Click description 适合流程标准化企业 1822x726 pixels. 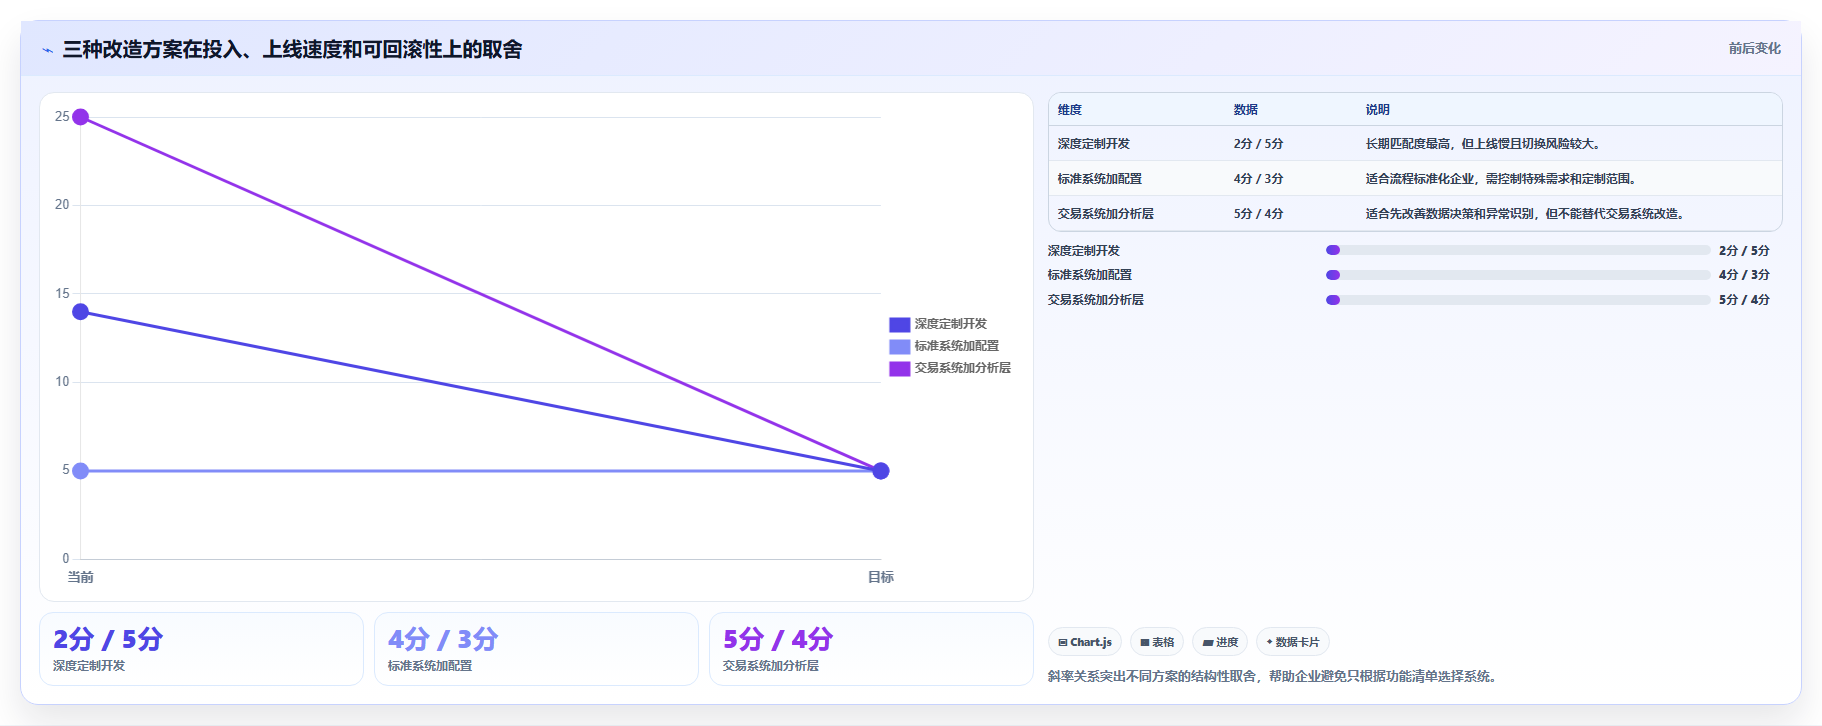[1502, 179]
